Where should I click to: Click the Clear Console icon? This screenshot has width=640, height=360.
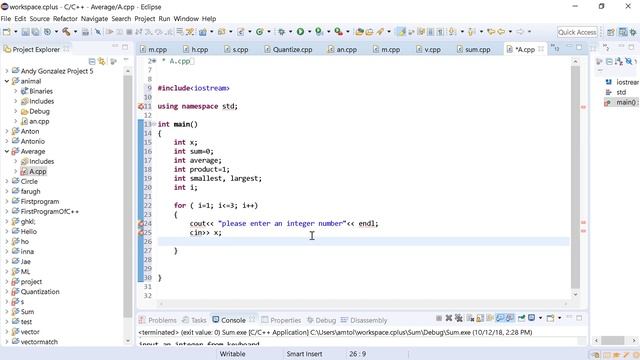[x=470, y=318]
